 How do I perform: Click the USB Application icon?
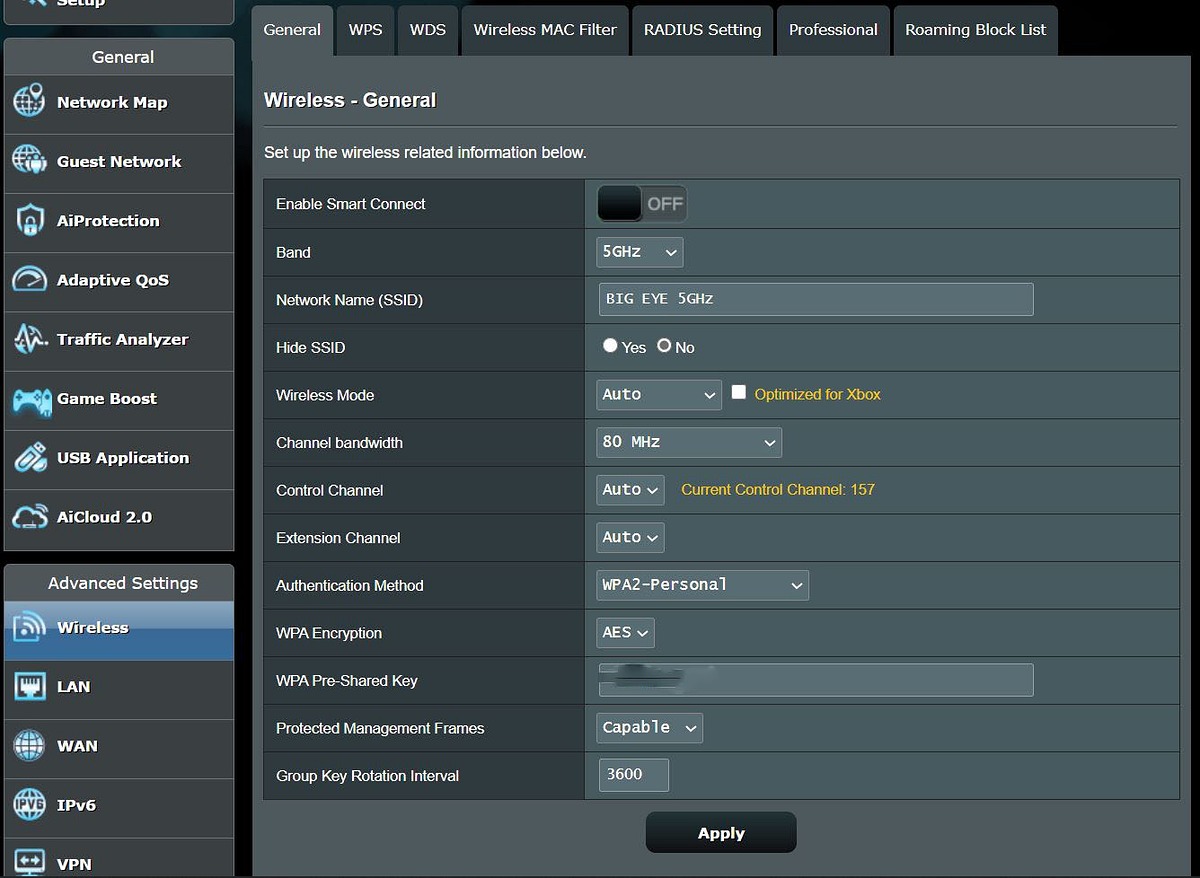click(x=29, y=458)
